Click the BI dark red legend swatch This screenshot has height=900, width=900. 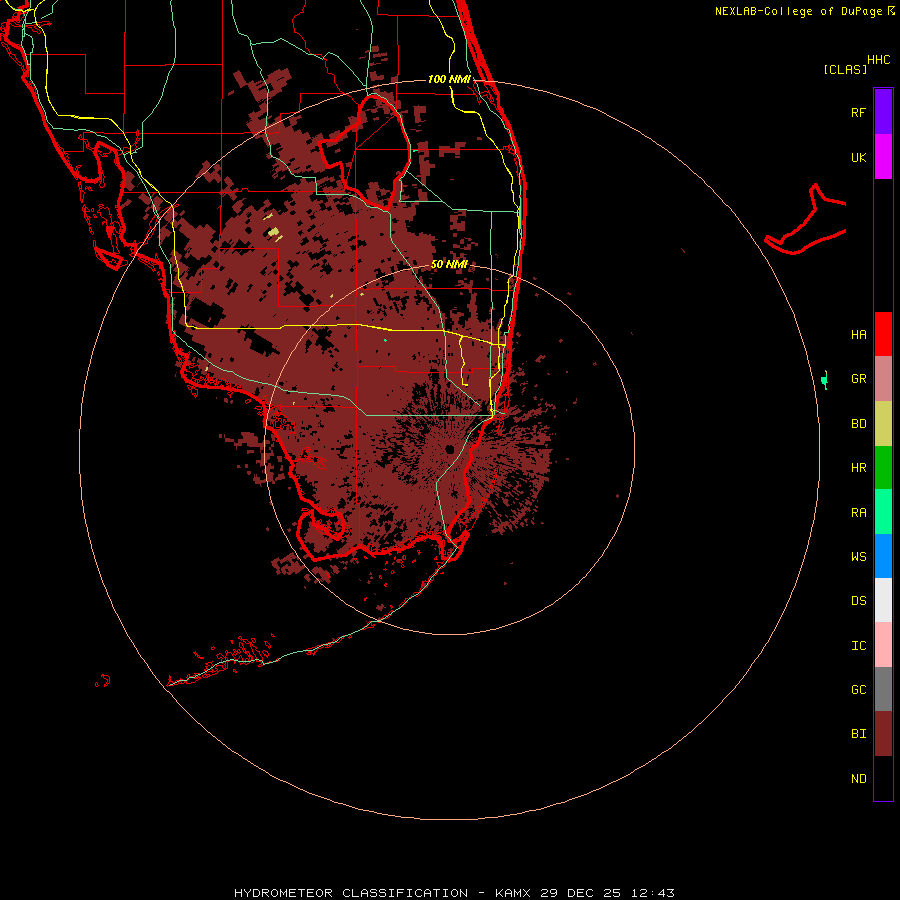click(883, 734)
